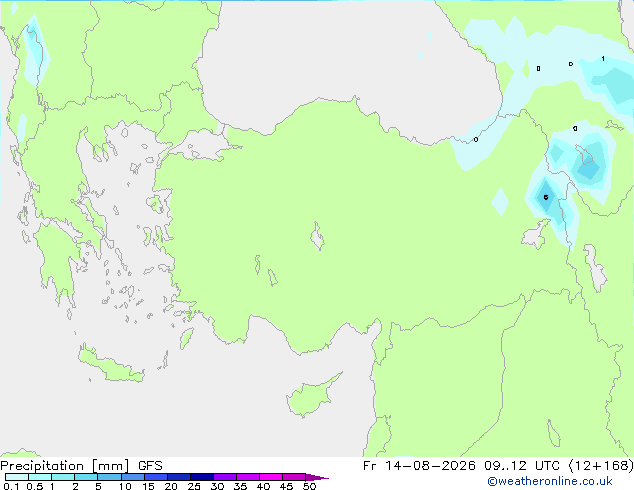
Task: Click the 35–40 mm legend color swatch
Action: (x=248, y=477)
